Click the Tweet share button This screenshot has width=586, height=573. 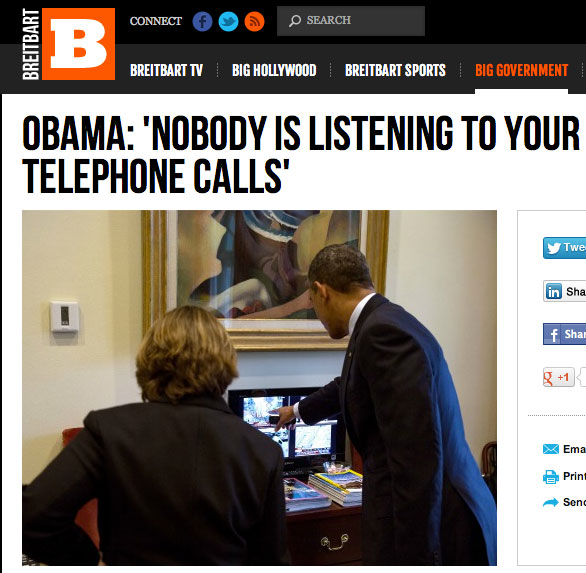[x=564, y=247]
